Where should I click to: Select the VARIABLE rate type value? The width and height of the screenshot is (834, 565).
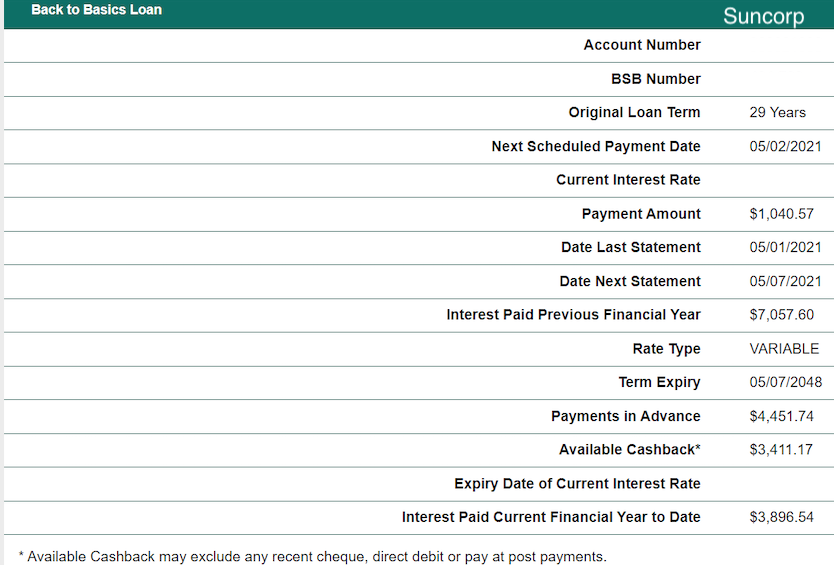[784, 348]
